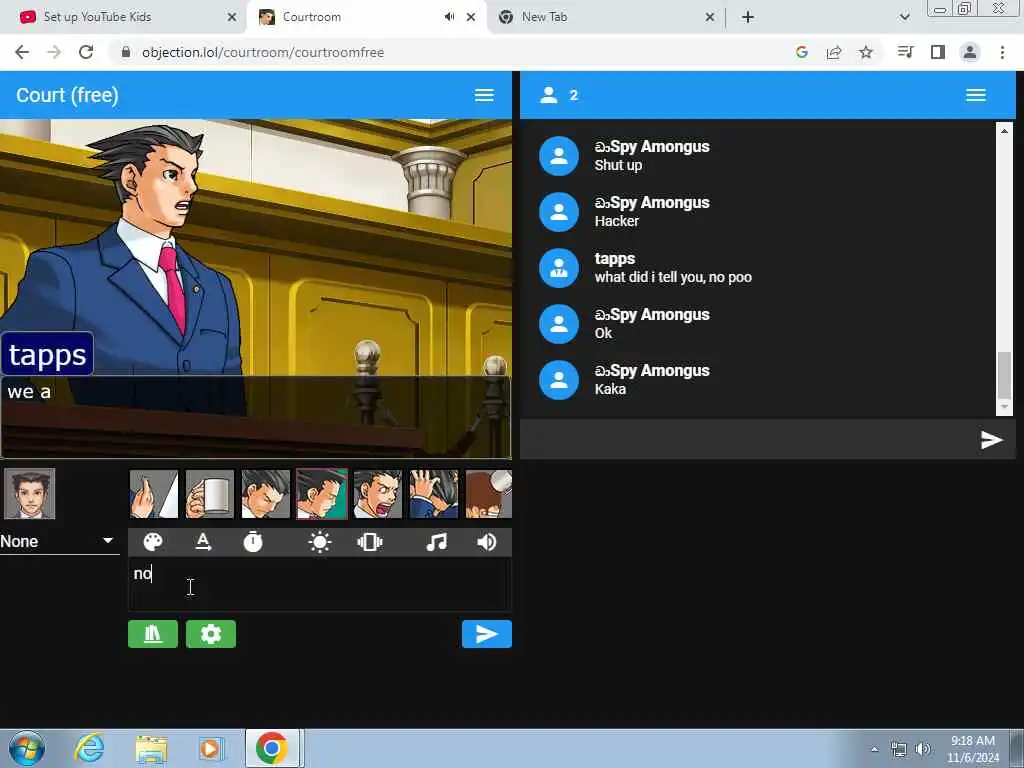This screenshot has width=1024, height=768.
Task: Open the green settings gear button
Action: (211, 634)
